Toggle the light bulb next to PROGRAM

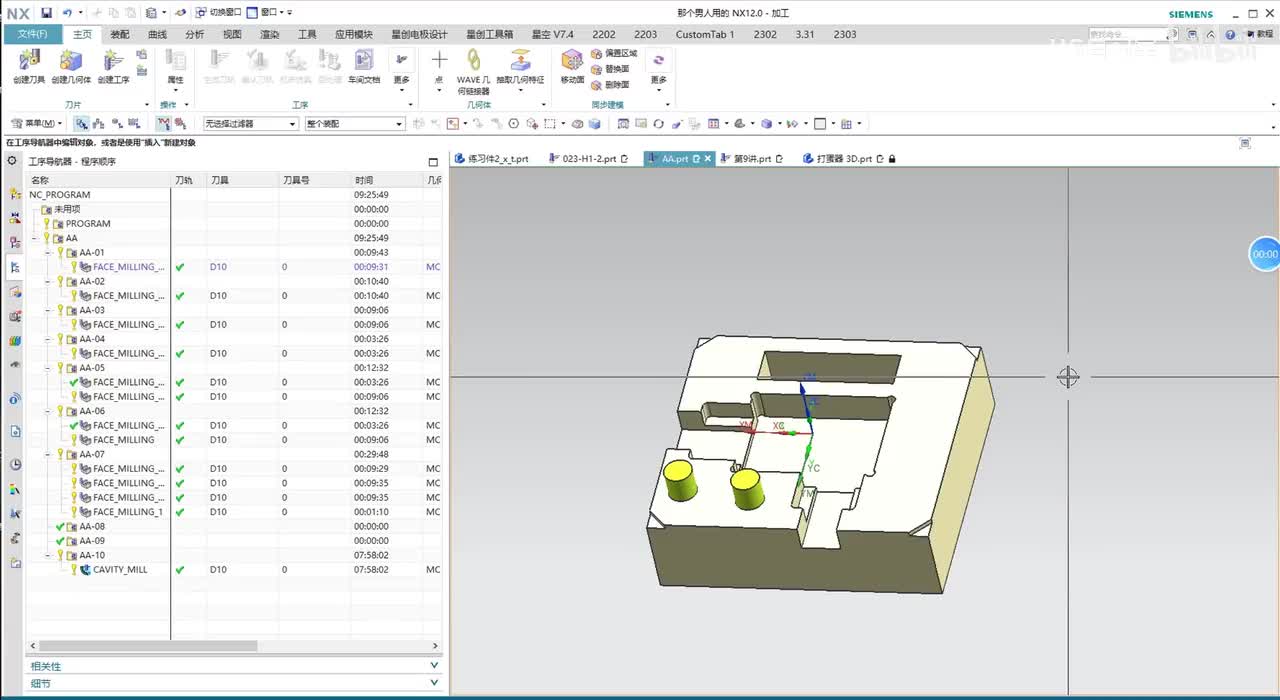point(46,224)
